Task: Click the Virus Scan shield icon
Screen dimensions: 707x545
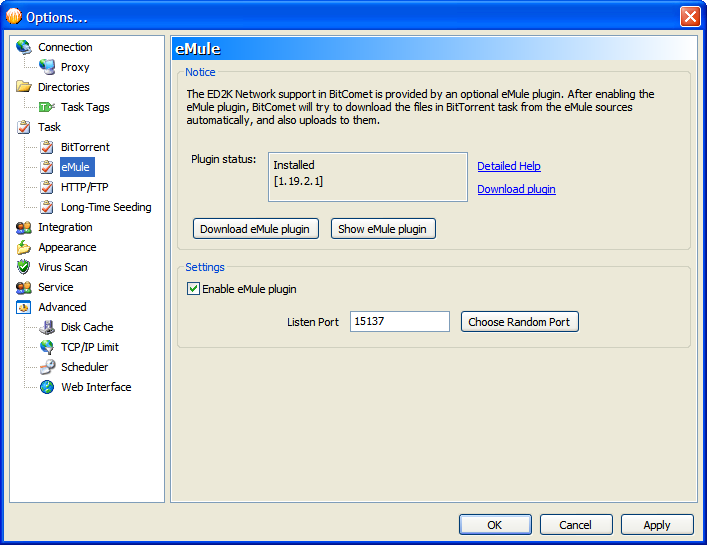Action: (x=23, y=267)
